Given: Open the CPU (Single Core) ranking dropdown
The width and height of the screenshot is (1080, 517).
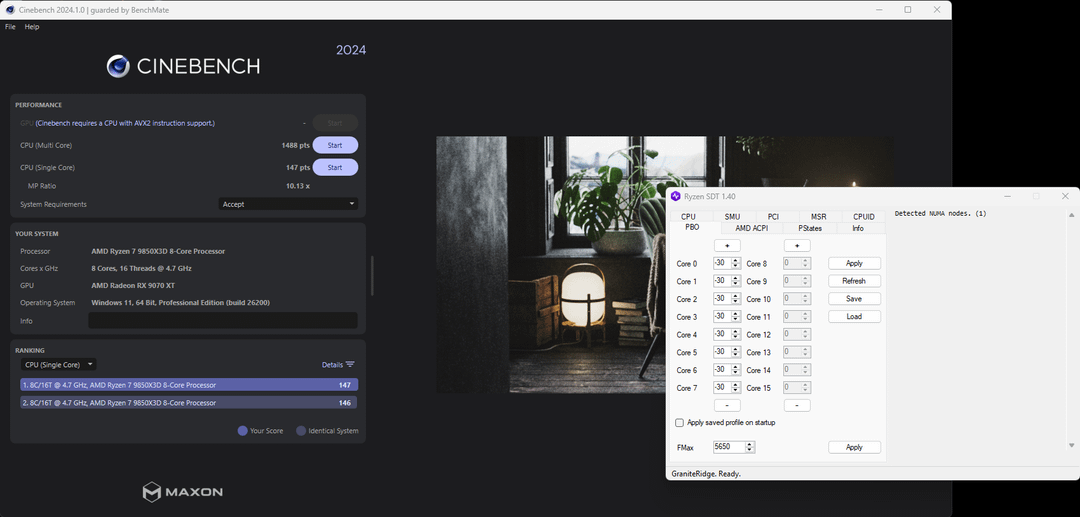Looking at the screenshot, I should 59,365.
